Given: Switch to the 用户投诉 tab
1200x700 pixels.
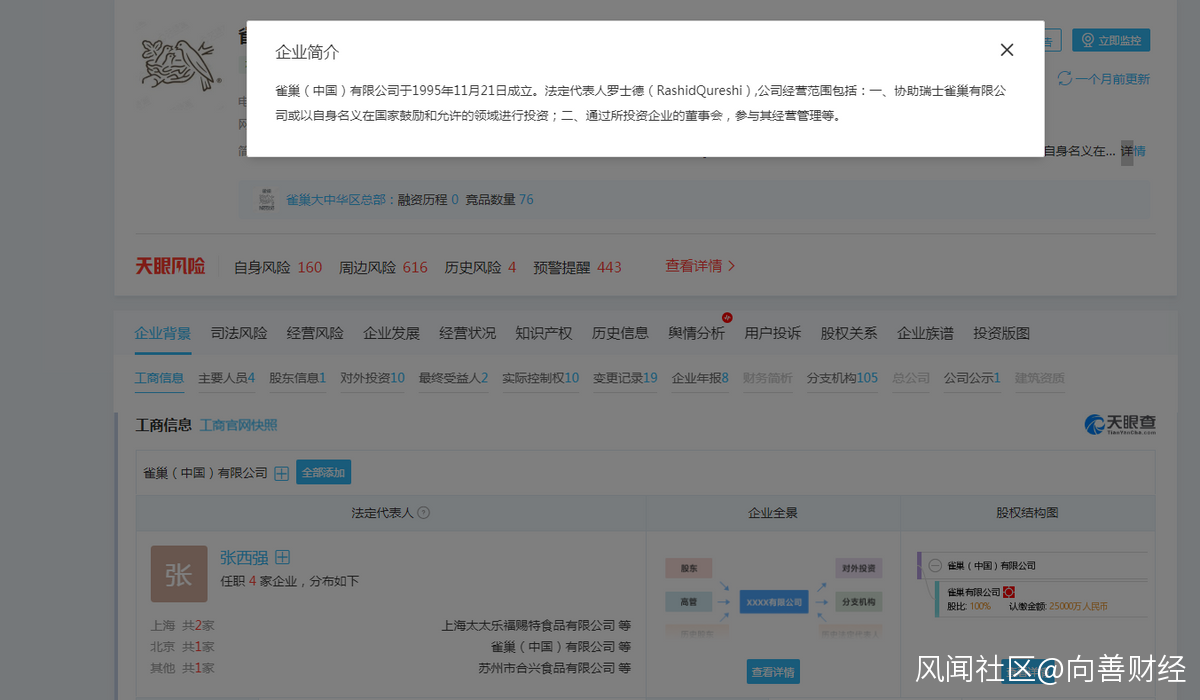Looking at the screenshot, I should point(773,333).
